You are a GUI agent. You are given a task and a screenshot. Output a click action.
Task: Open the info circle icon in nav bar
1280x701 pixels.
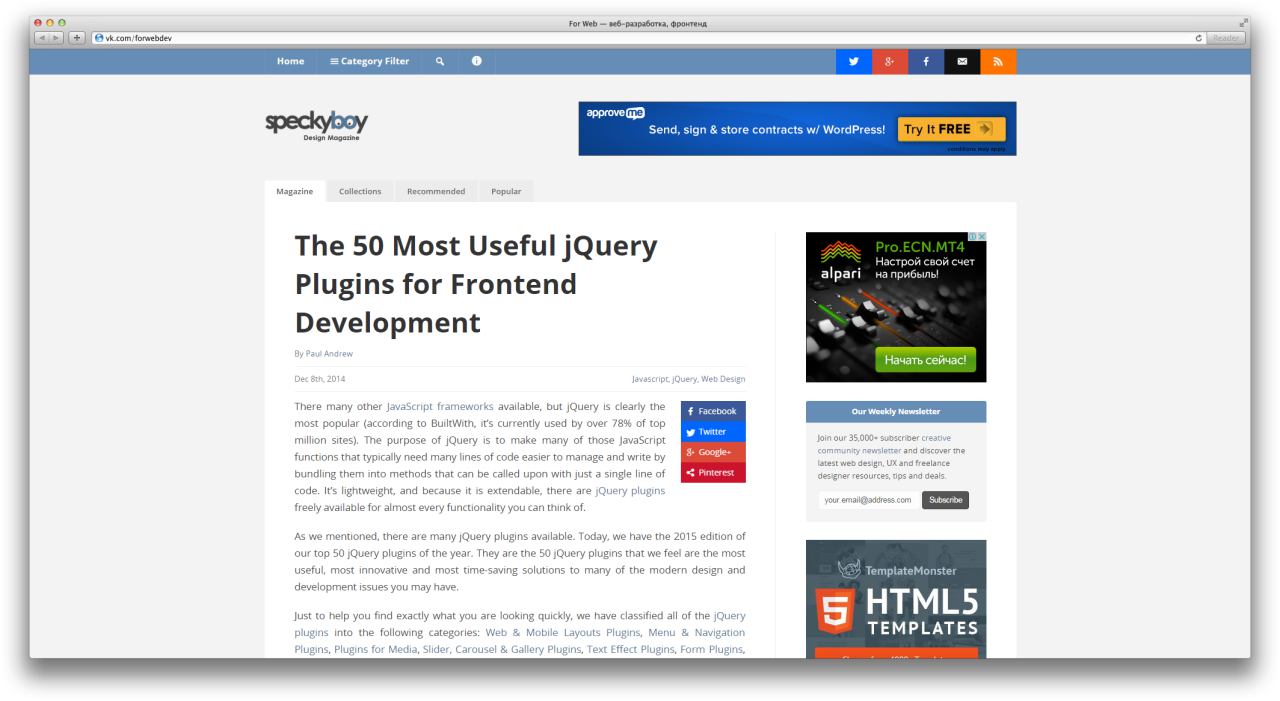tap(476, 61)
